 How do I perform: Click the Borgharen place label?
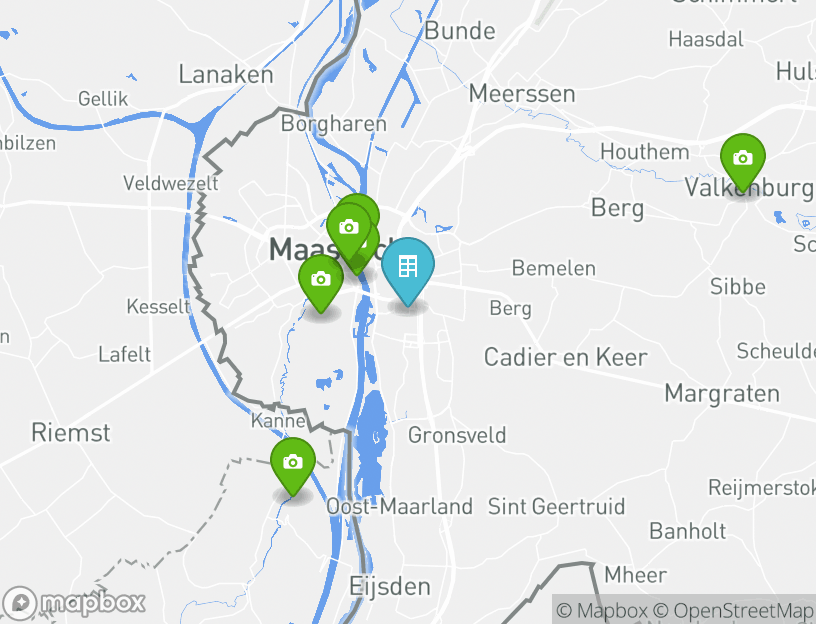tap(334, 124)
